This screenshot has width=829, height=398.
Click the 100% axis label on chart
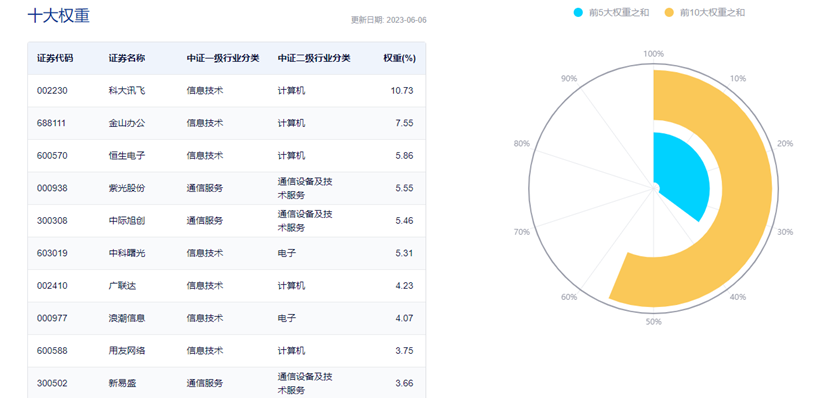(x=653, y=54)
